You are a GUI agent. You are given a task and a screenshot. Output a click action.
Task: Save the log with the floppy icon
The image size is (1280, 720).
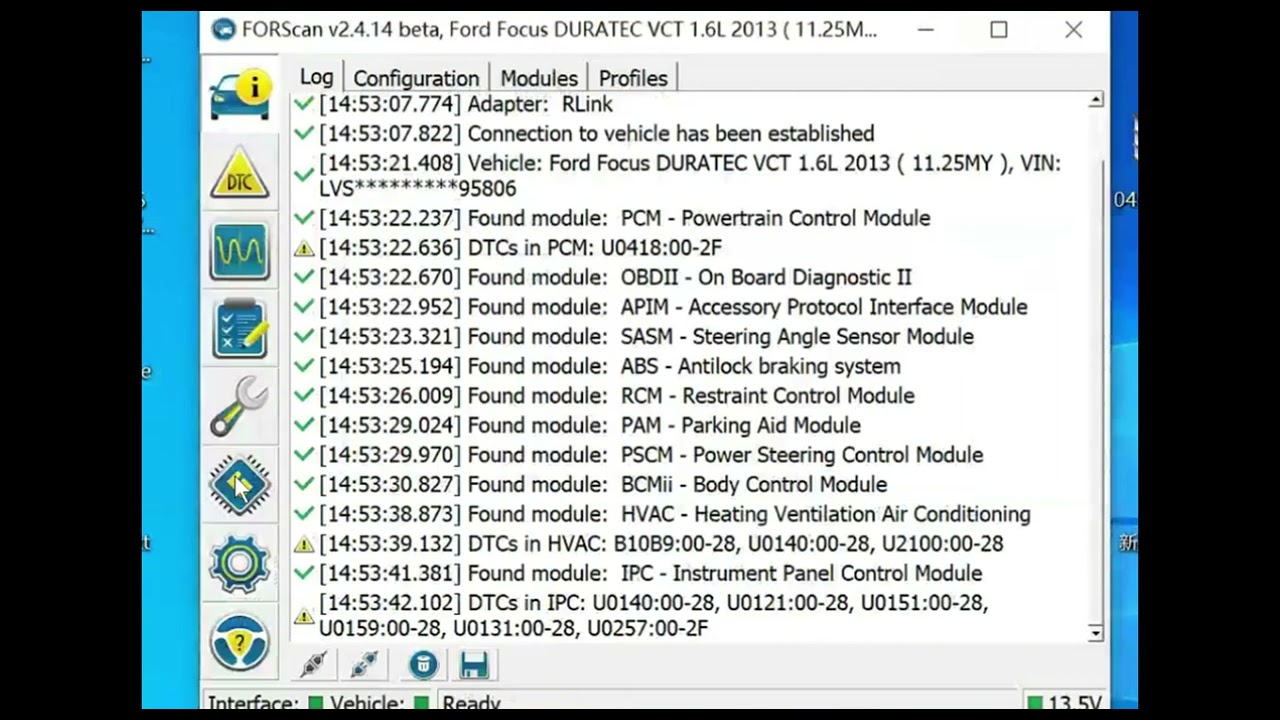[474, 665]
